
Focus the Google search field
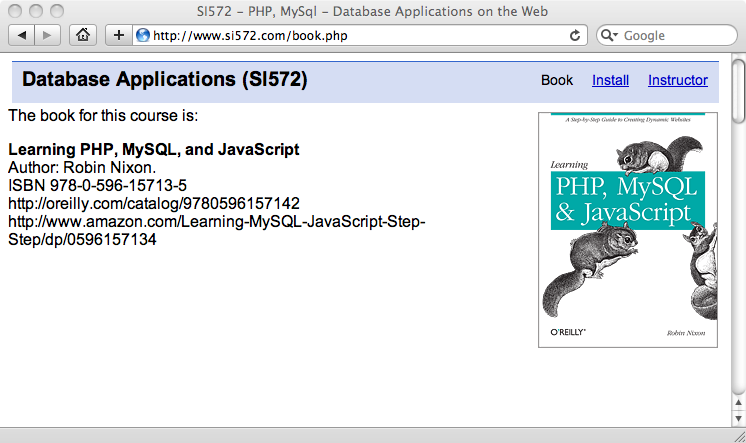(x=667, y=35)
